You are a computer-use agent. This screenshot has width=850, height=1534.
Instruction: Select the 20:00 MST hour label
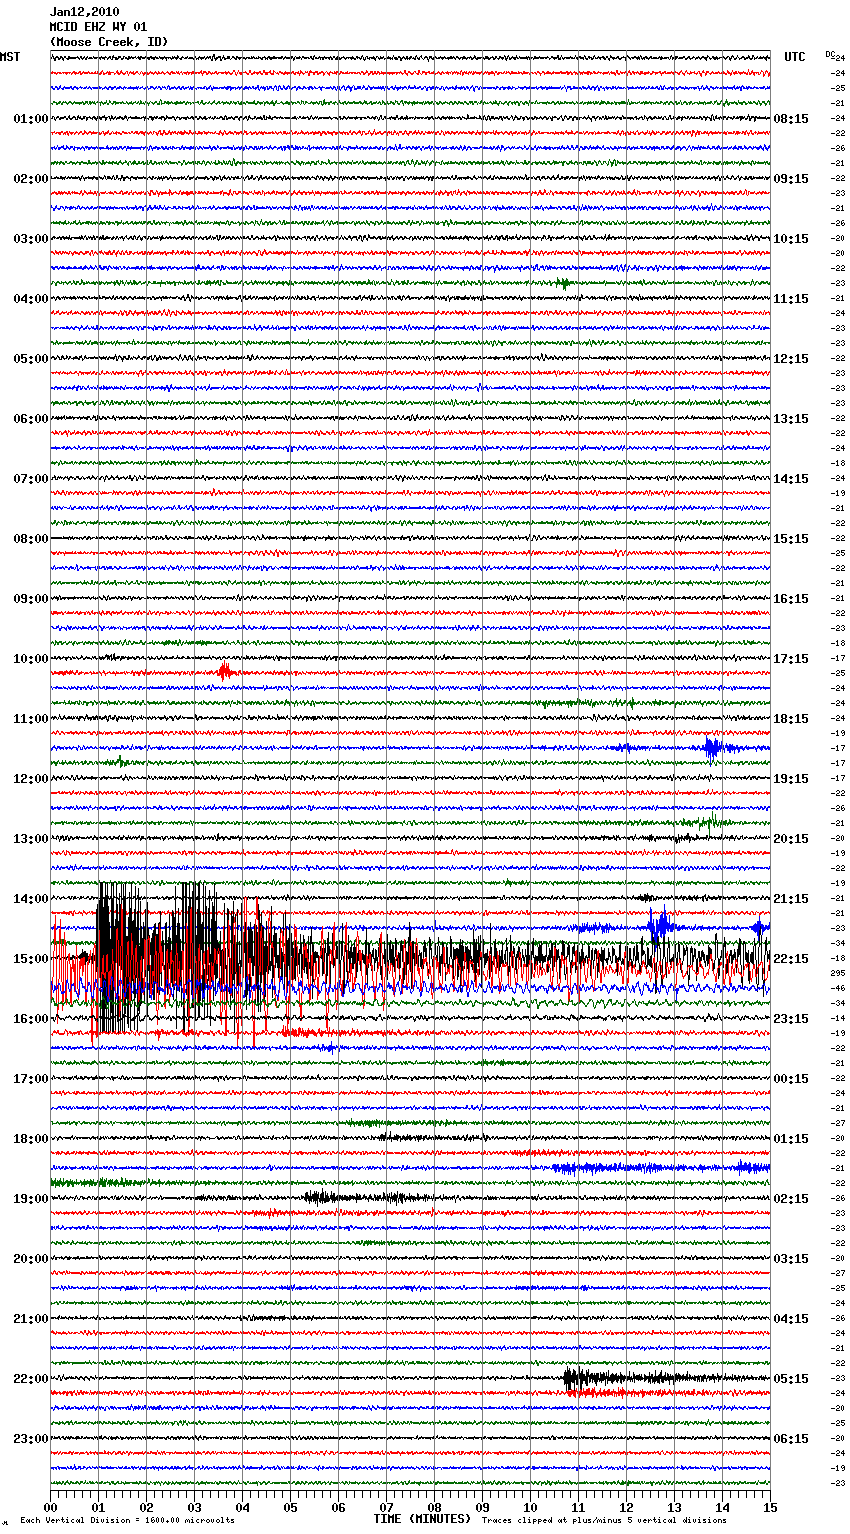pos(31,1259)
